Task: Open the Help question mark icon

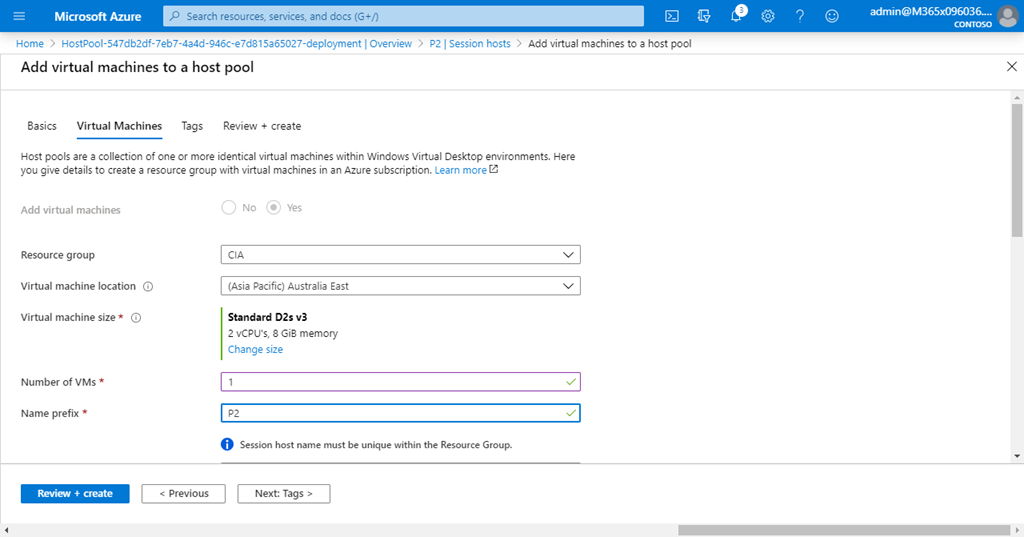Action: (800, 16)
